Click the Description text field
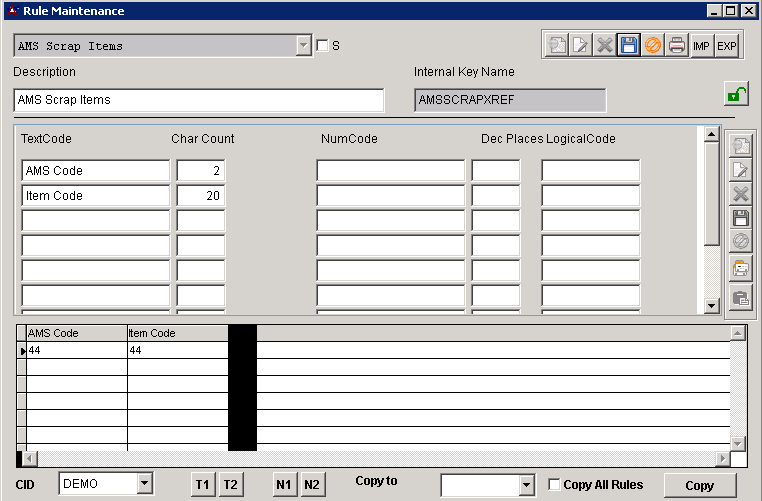The width and height of the screenshot is (762, 501). tap(199, 100)
